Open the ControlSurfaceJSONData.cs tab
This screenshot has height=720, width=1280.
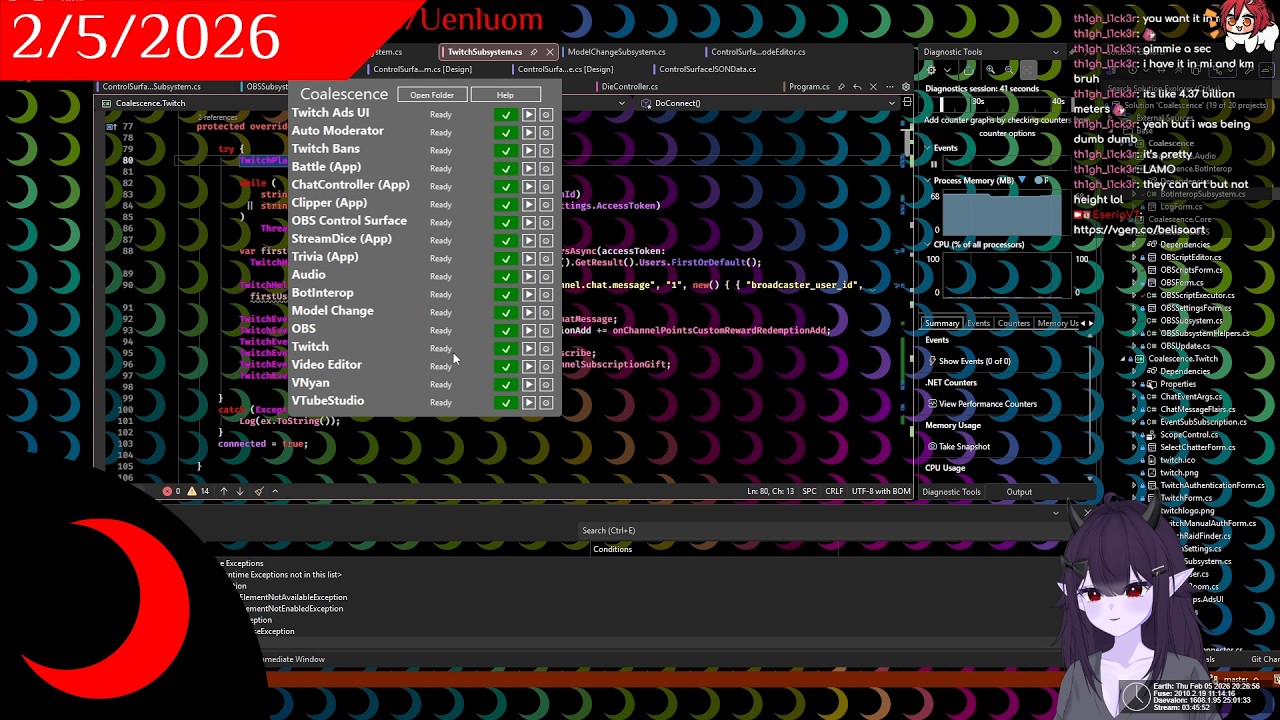click(707, 70)
